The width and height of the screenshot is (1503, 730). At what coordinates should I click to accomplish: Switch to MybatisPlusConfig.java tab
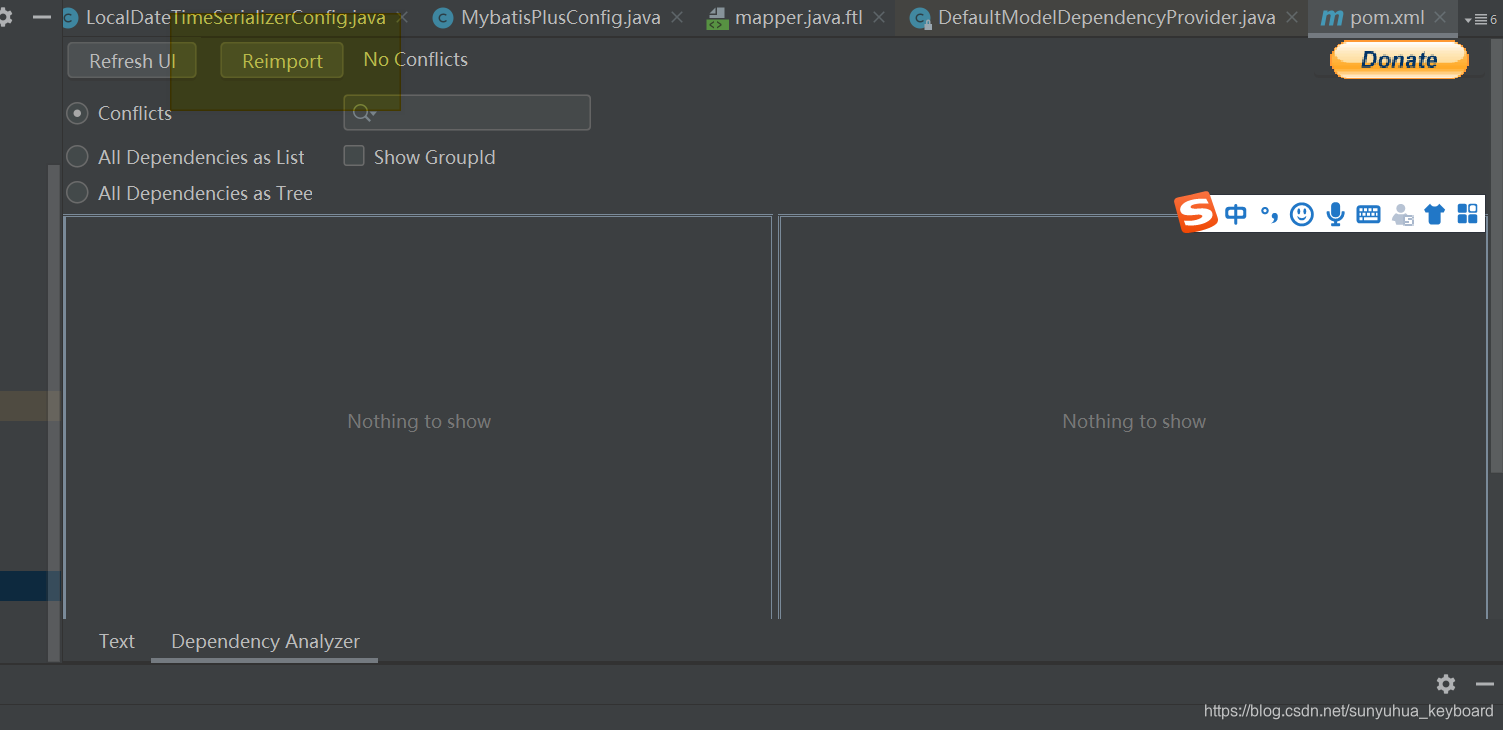(x=548, y=18)
